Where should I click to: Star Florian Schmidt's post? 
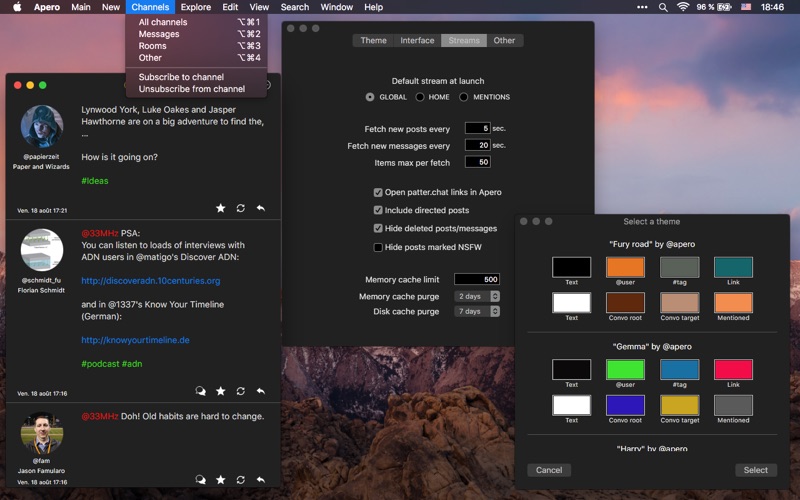pyautogui.click(x=221, y=391)
